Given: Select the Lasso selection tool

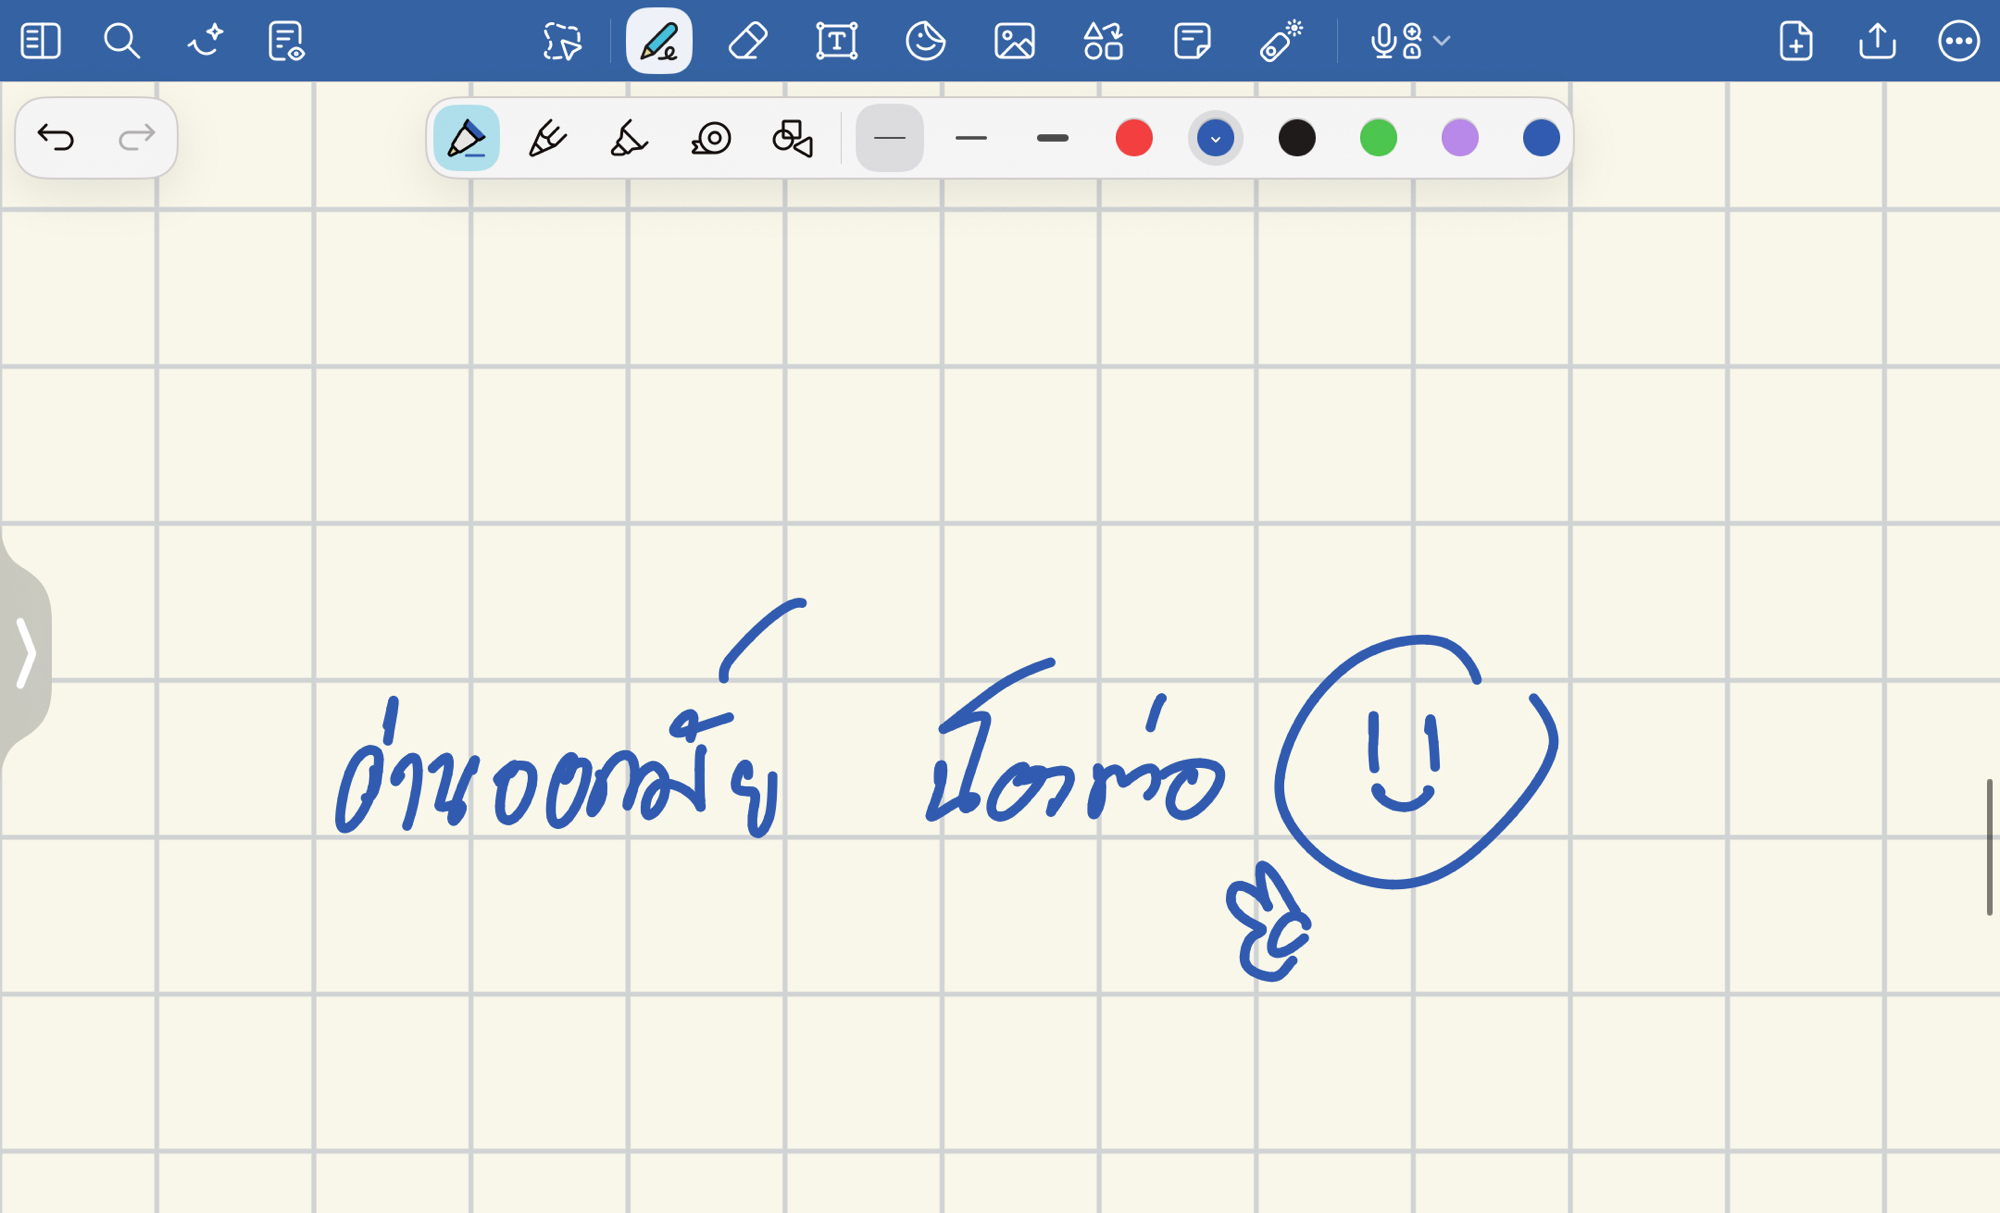Looking at the screenshot, I should pos(562,41).
